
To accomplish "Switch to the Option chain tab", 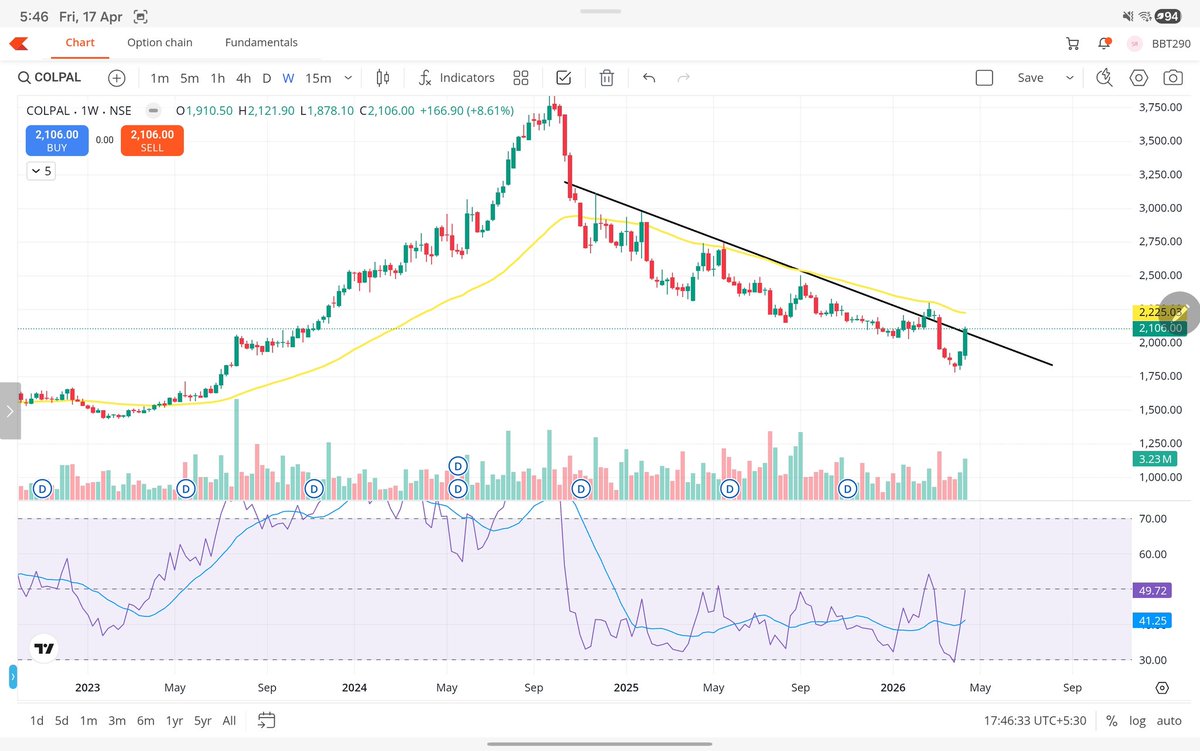I will point(159,42).
